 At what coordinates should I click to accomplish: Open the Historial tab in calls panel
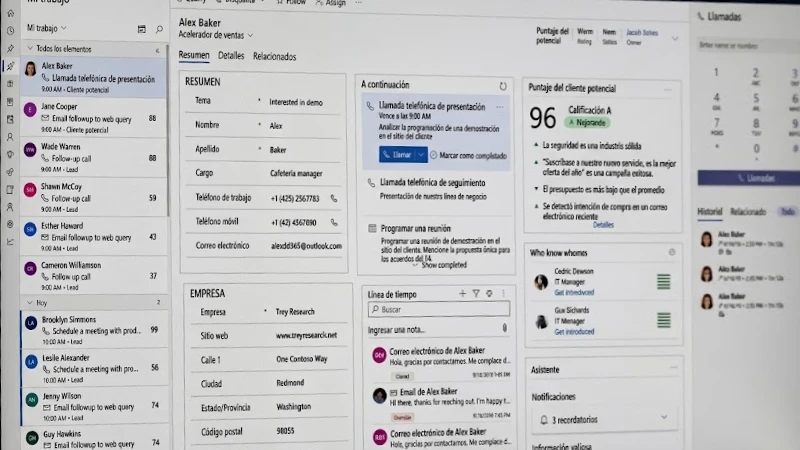(710, 212)
